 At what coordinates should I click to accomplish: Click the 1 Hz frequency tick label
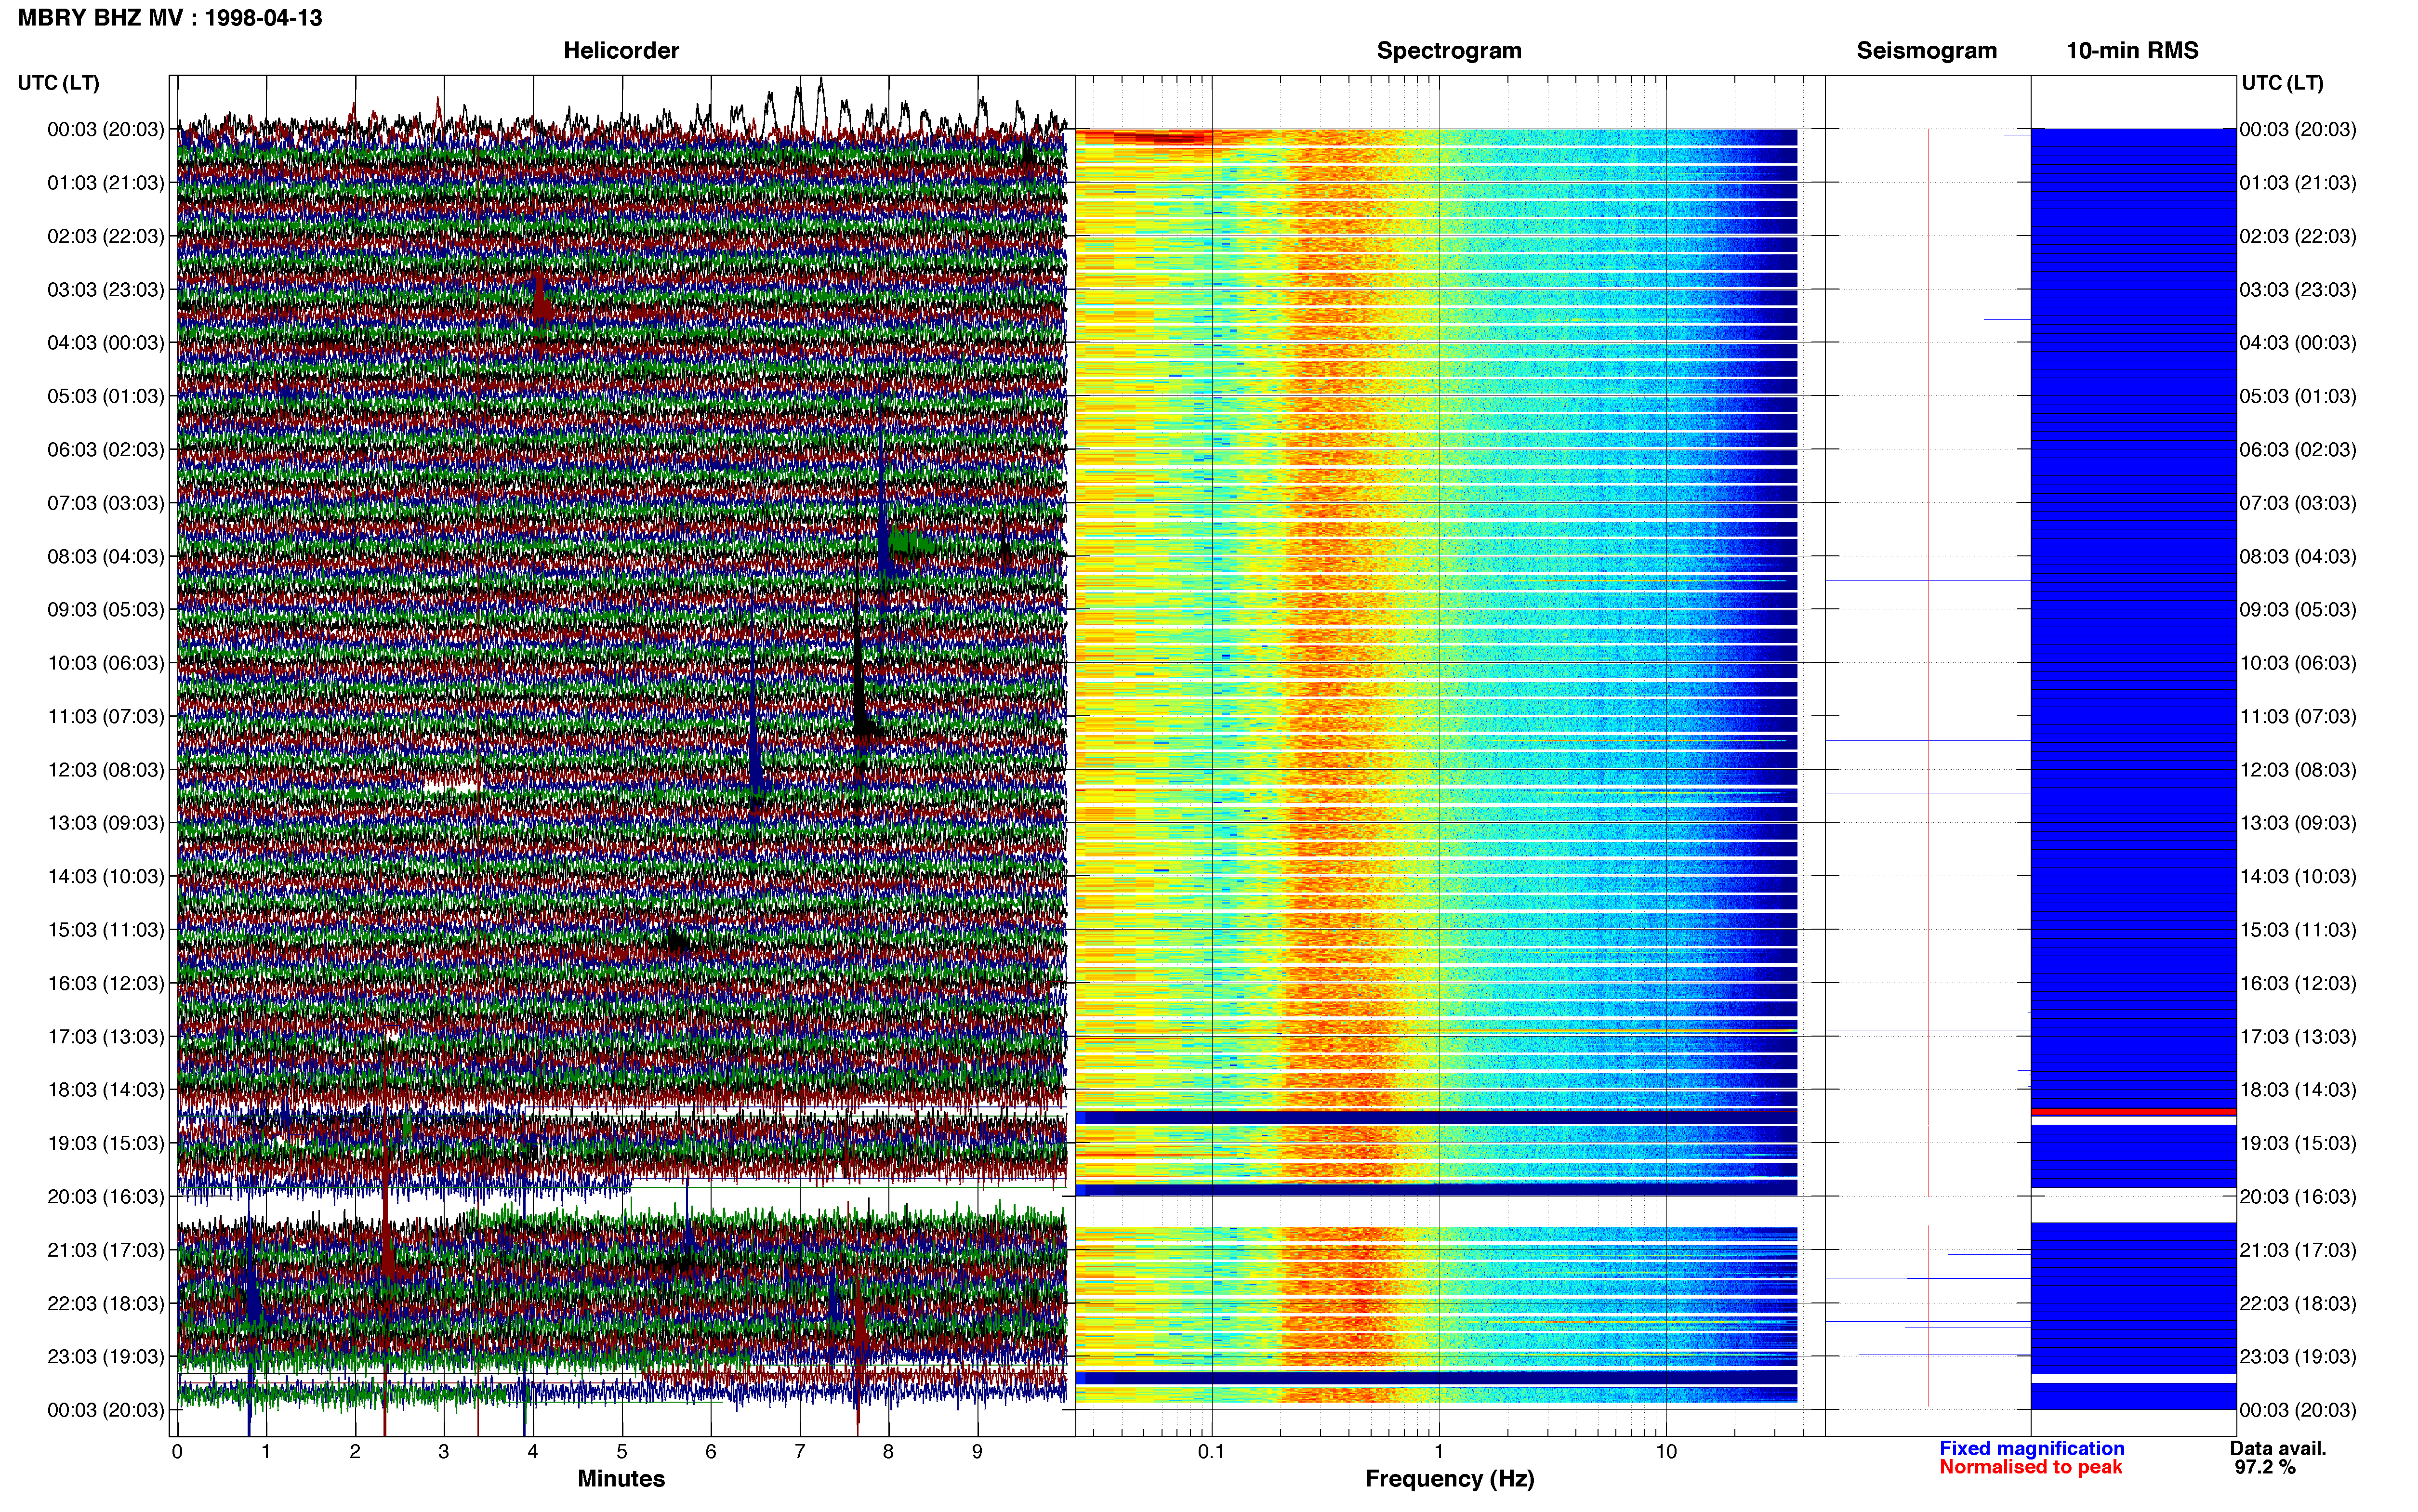coord(1439,1451)
